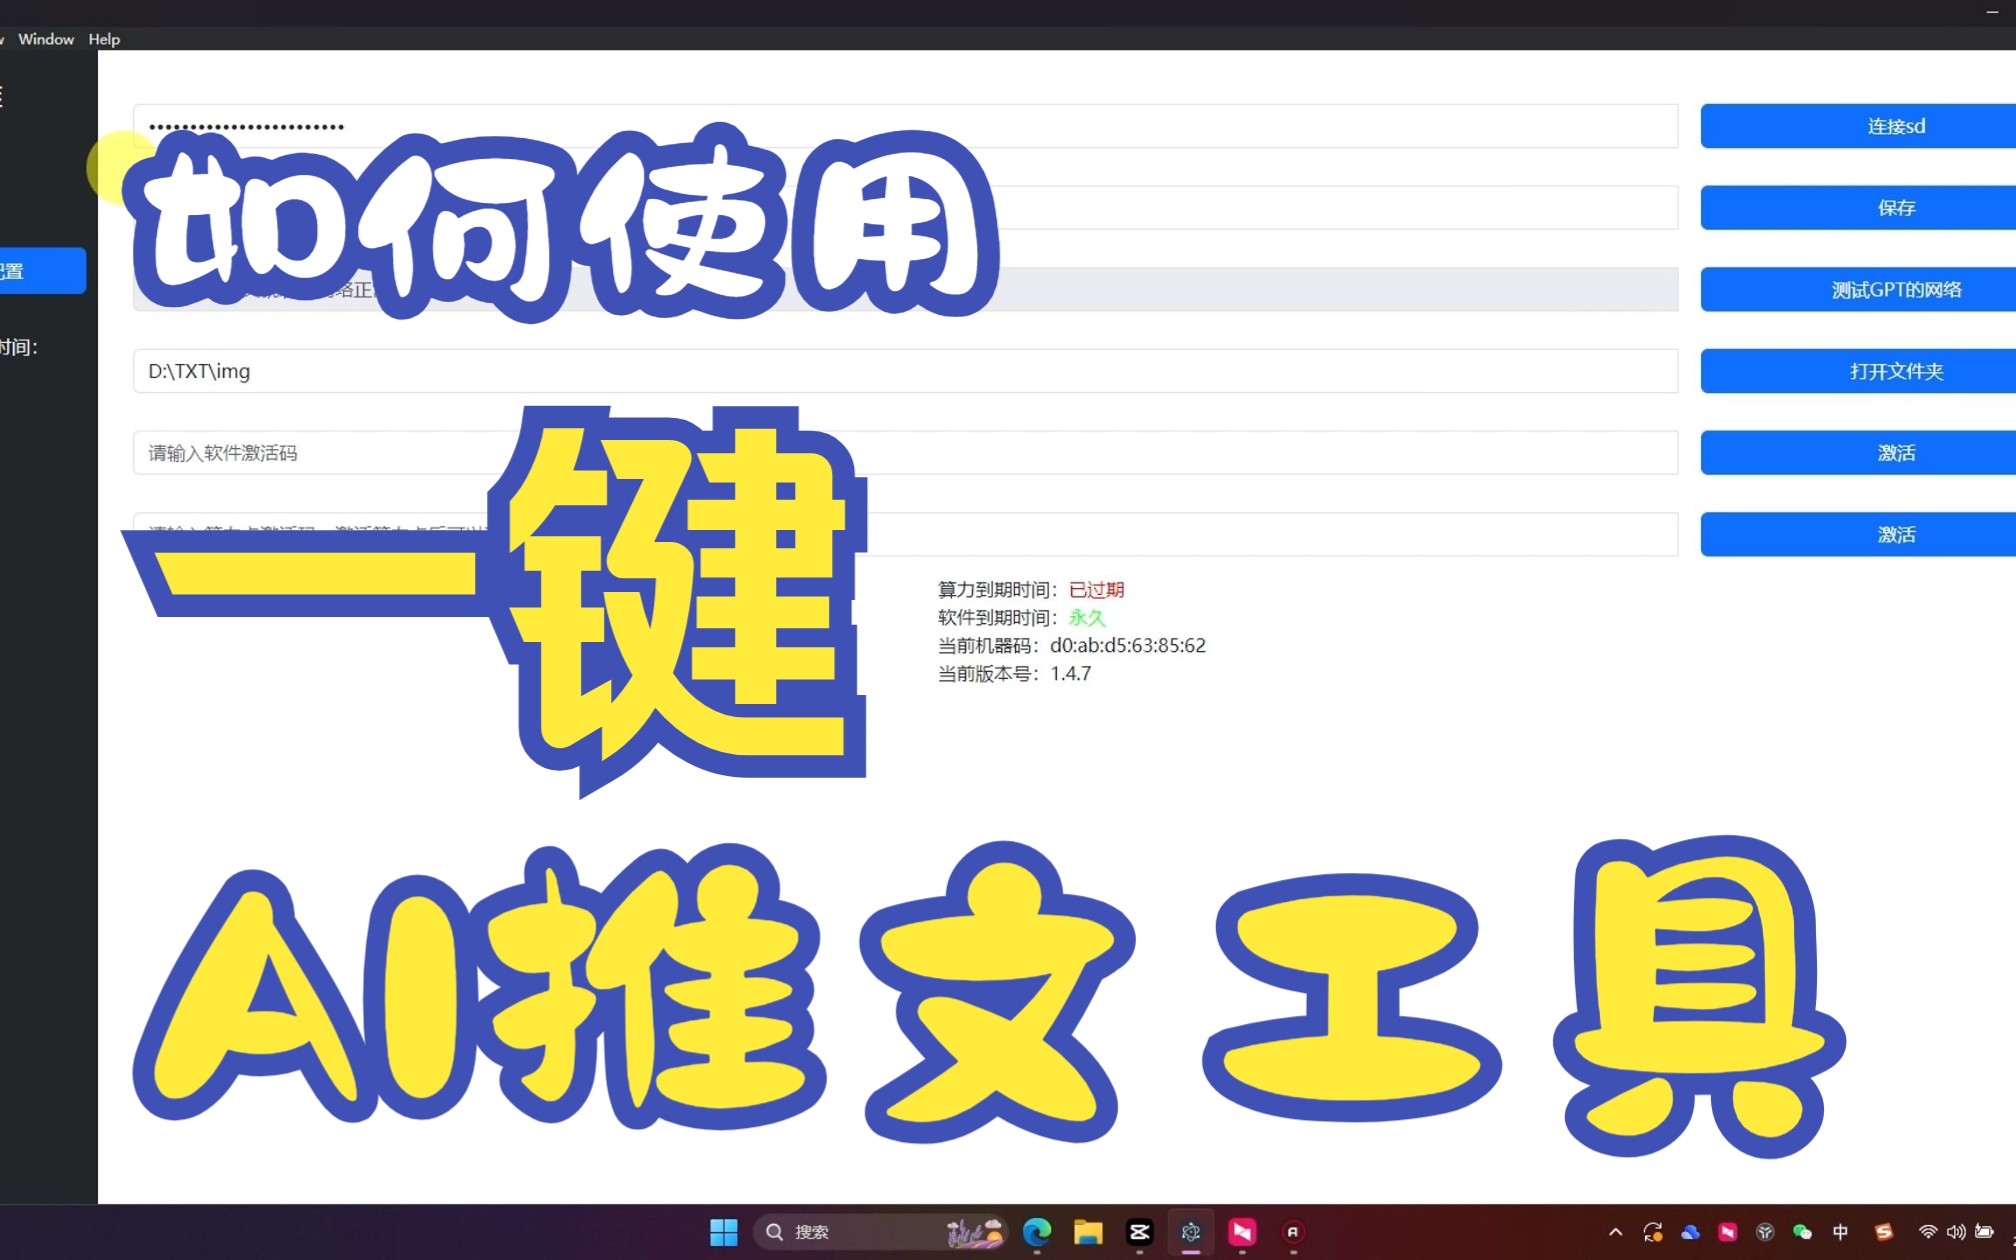Open the Windows Start menu

tap(724, 1232)
